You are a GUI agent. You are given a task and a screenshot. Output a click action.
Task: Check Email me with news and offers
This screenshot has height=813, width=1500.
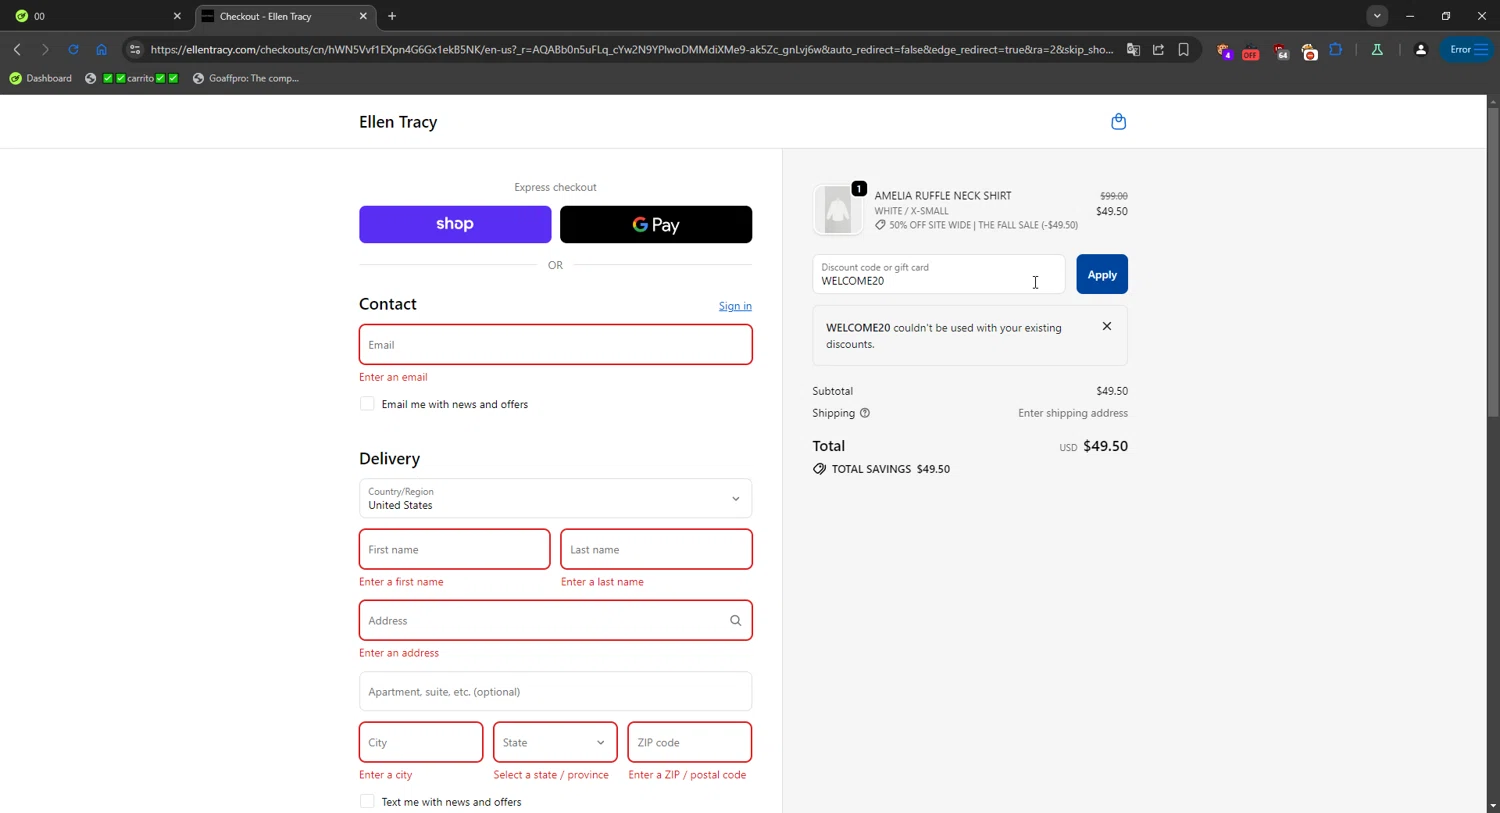367,404
